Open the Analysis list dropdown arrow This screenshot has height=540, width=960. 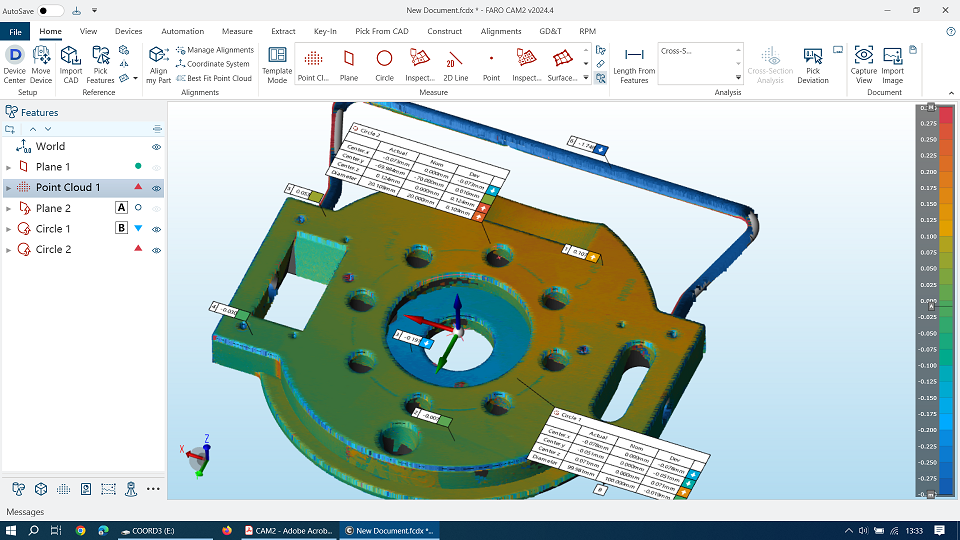(738, 78)
